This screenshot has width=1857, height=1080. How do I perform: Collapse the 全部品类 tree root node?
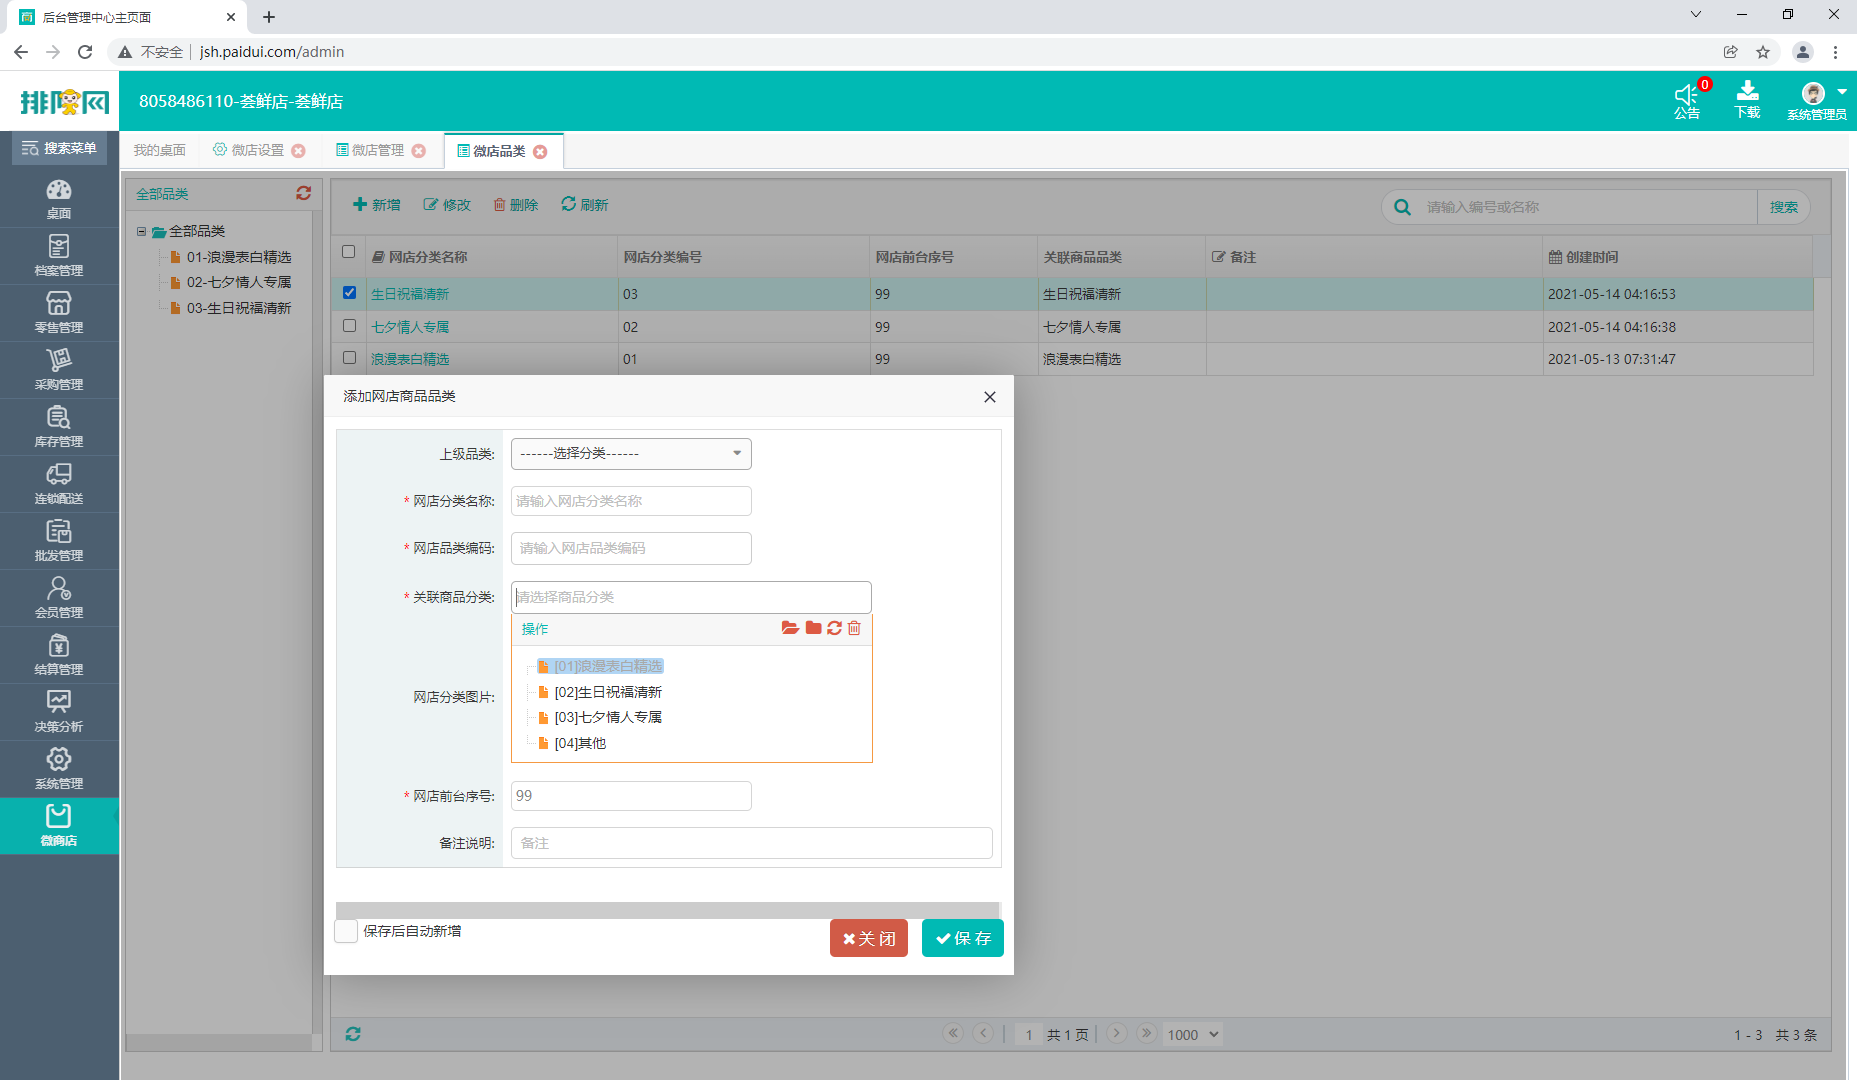(x=141, y=231)
